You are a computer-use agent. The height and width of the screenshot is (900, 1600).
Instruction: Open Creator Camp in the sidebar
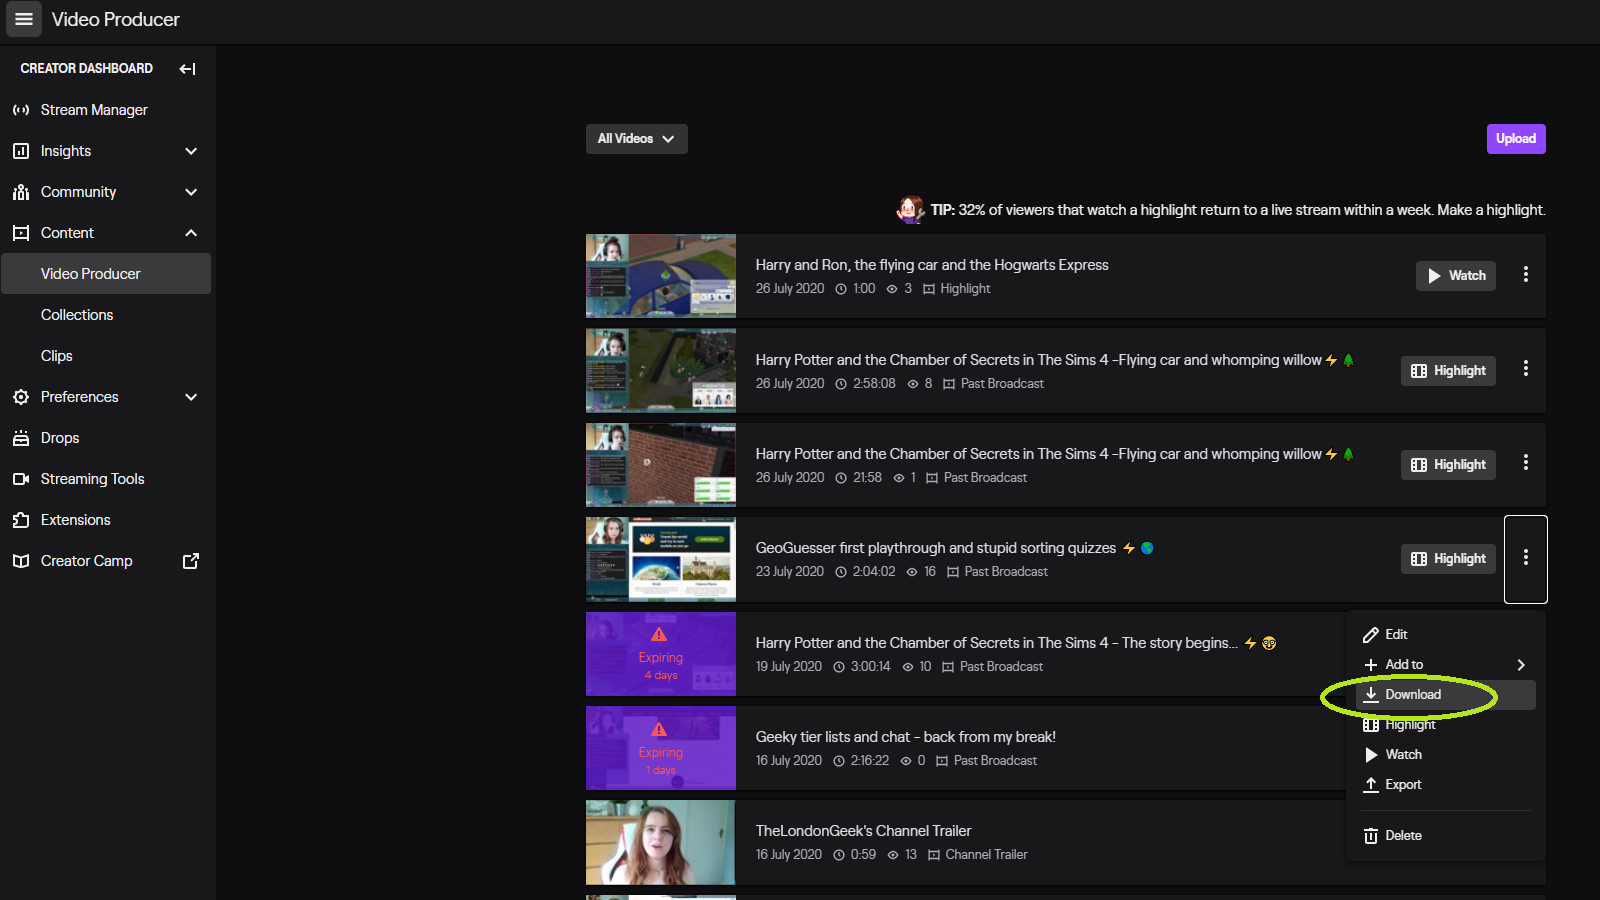(x=86, y=561)
